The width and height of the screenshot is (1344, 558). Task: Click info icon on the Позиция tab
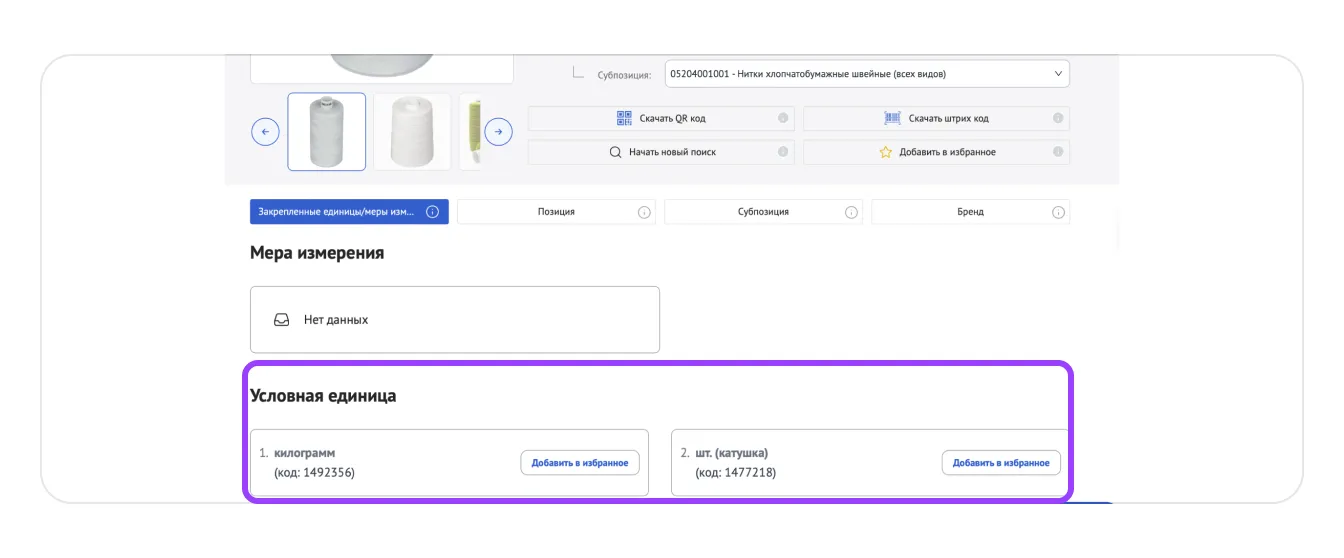point(644,212)
